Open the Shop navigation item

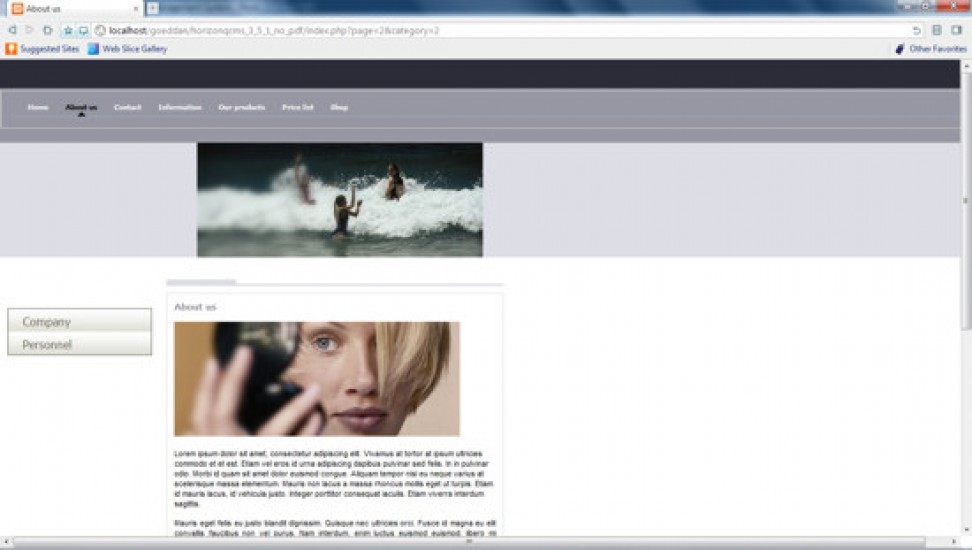tap(339, 107)
